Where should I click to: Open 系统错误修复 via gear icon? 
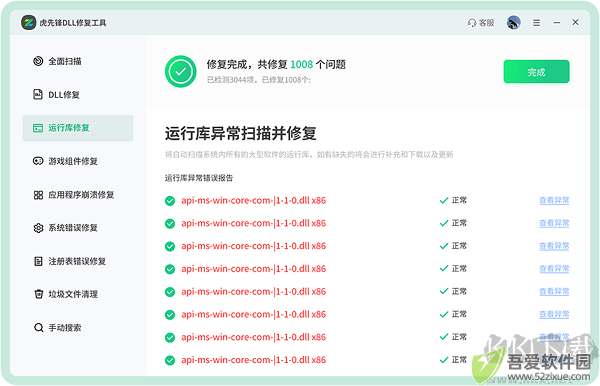38,228
